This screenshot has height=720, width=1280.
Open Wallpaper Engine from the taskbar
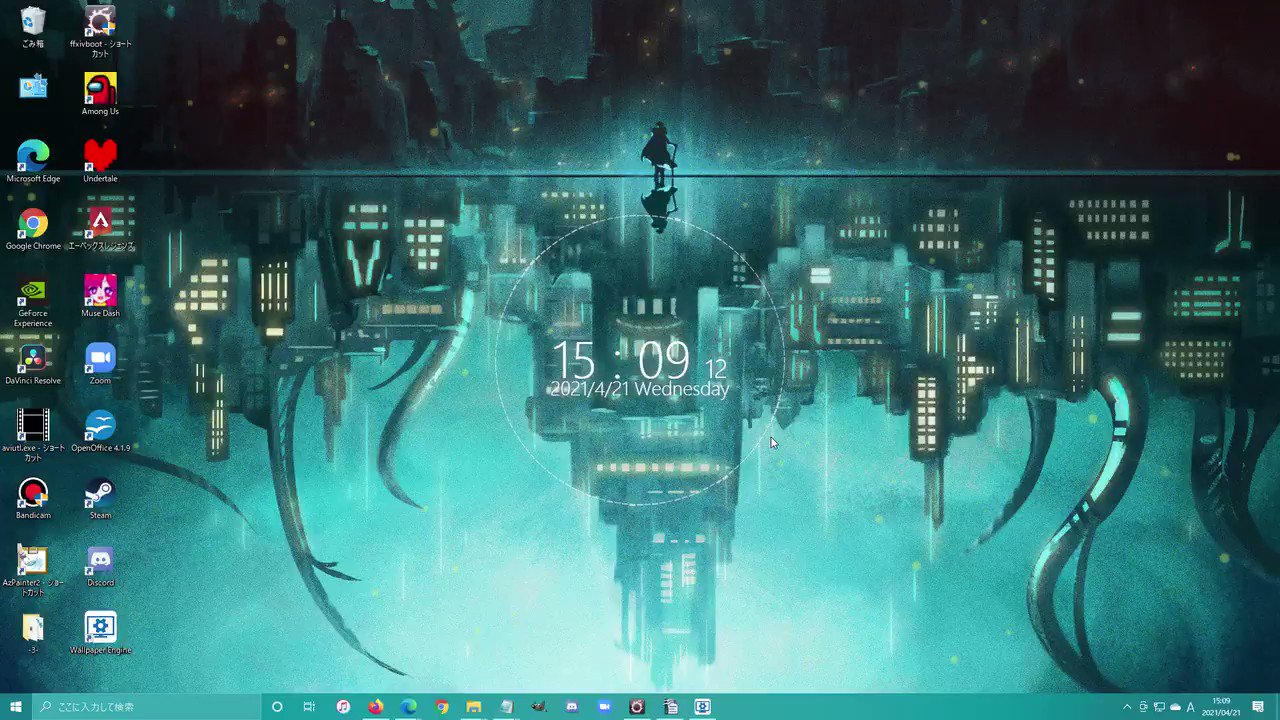point(702,707)
